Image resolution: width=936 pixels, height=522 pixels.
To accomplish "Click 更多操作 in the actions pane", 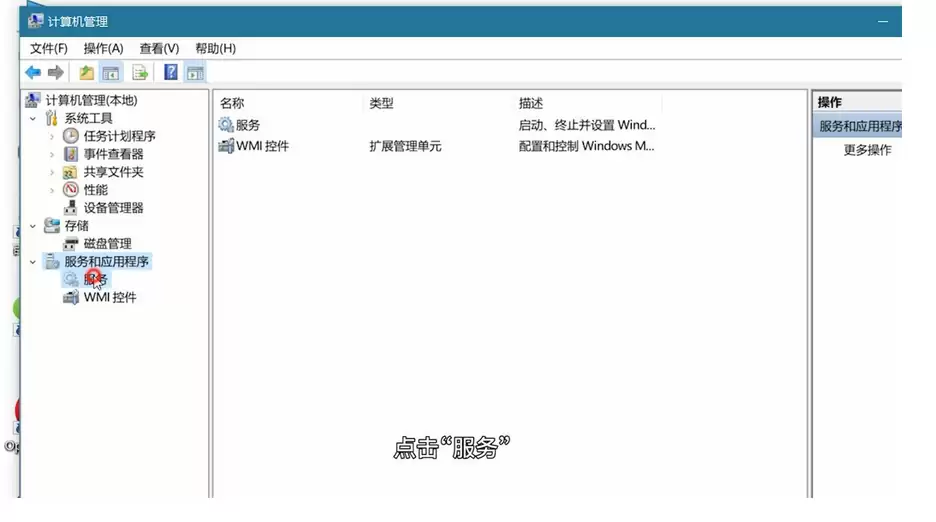I will coord(867,150).
